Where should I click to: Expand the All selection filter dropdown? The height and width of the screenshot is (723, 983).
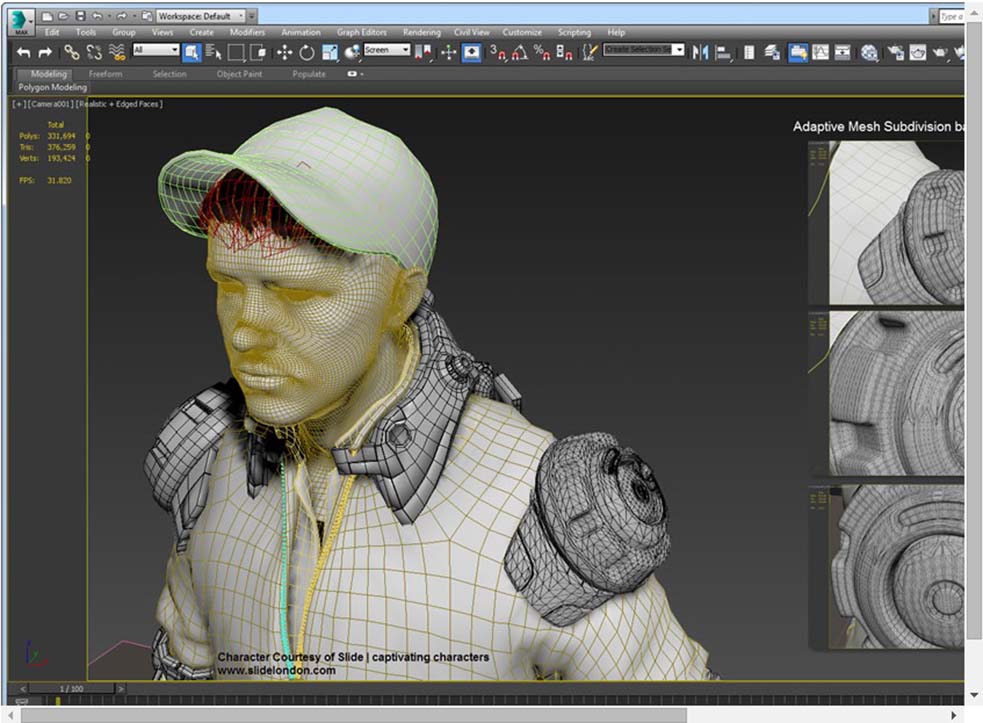155,50
